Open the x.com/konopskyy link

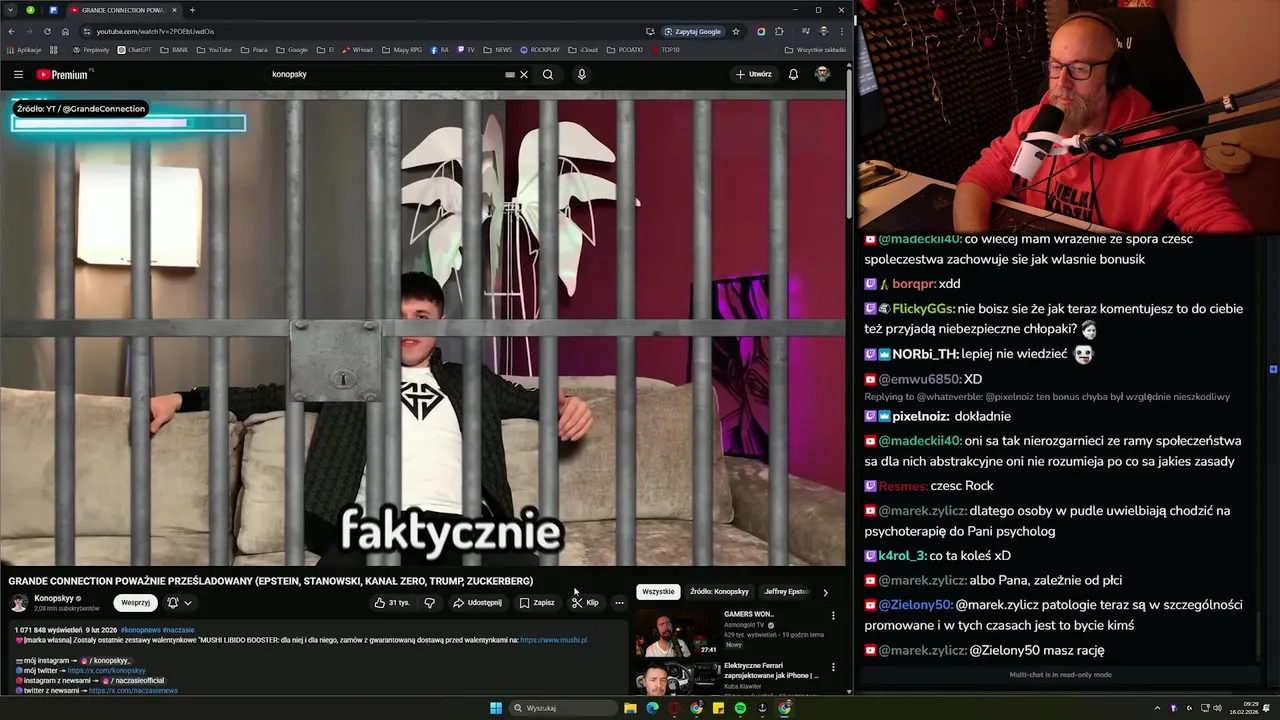[x=106, y=670]
